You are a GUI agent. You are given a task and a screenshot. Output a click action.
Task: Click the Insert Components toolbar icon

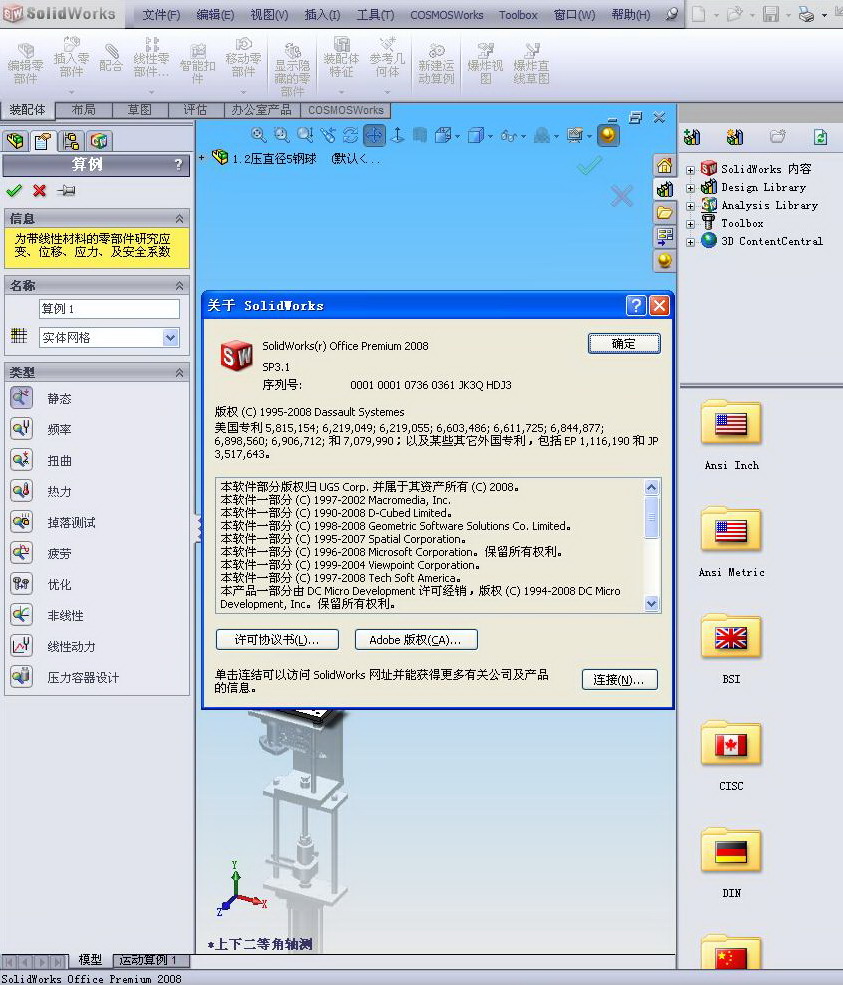click(x=71, y=58)
